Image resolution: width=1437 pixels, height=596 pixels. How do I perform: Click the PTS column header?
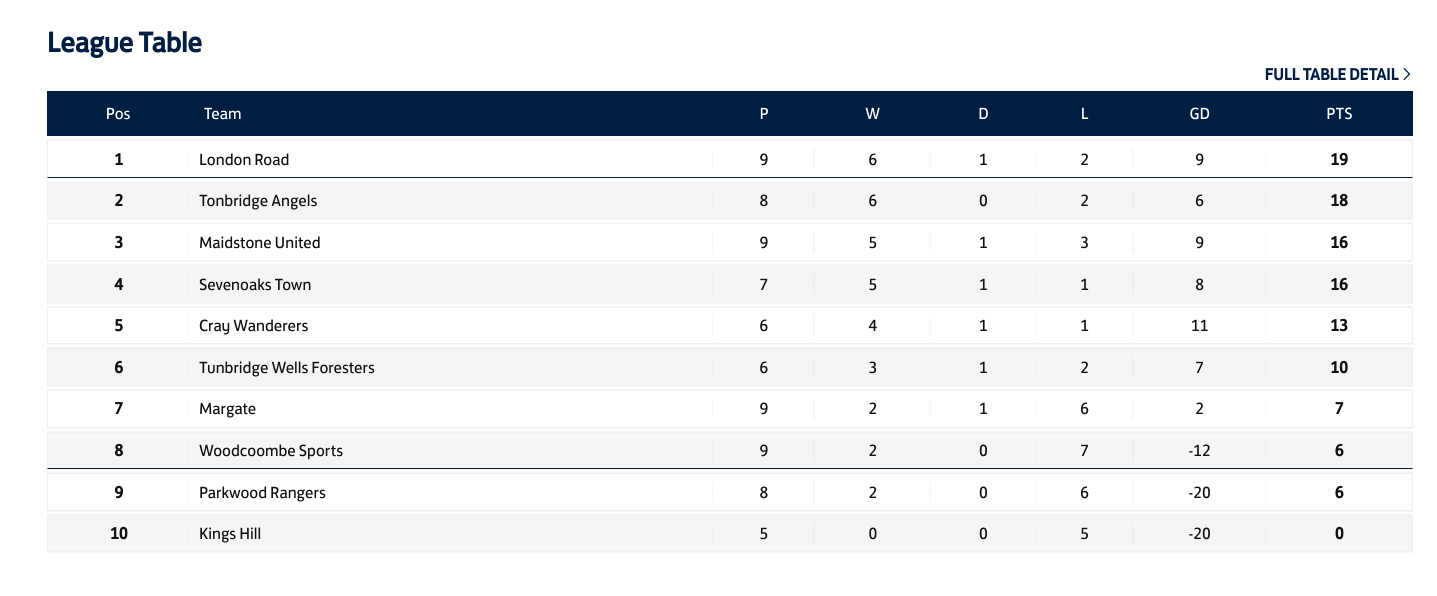click(1339, 114)
